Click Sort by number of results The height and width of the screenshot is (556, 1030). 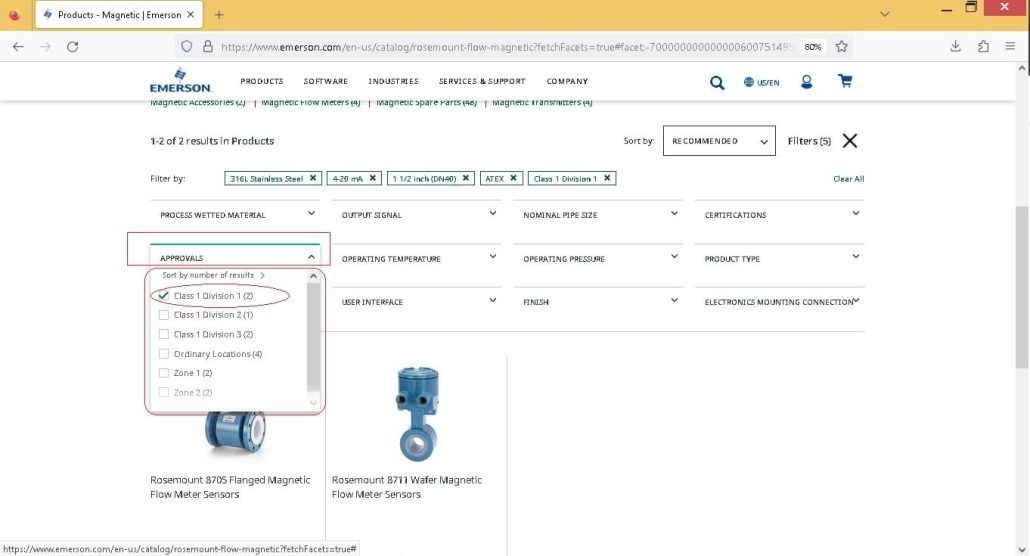tap(213, 275)
